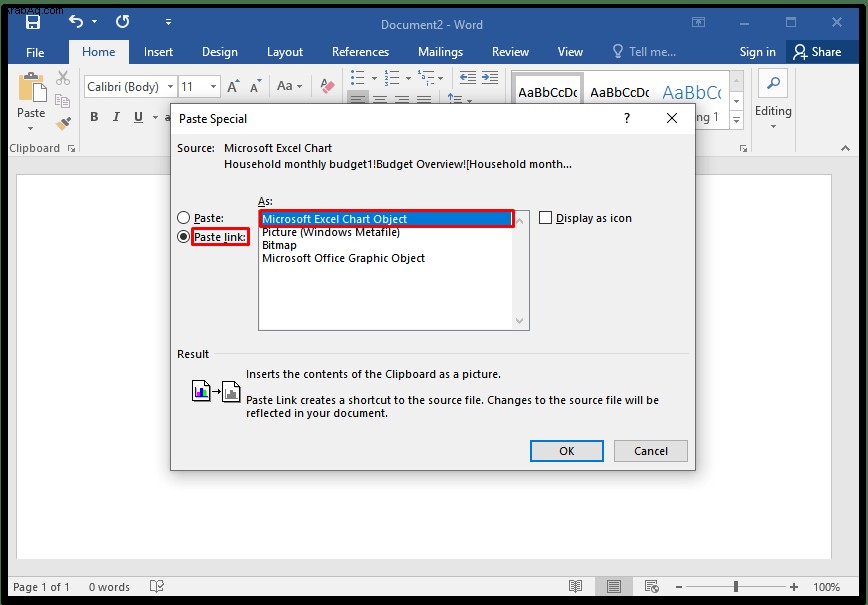868x605 pixels.
Task: Open the Editing group dropdown
Action: coord(773,127)
